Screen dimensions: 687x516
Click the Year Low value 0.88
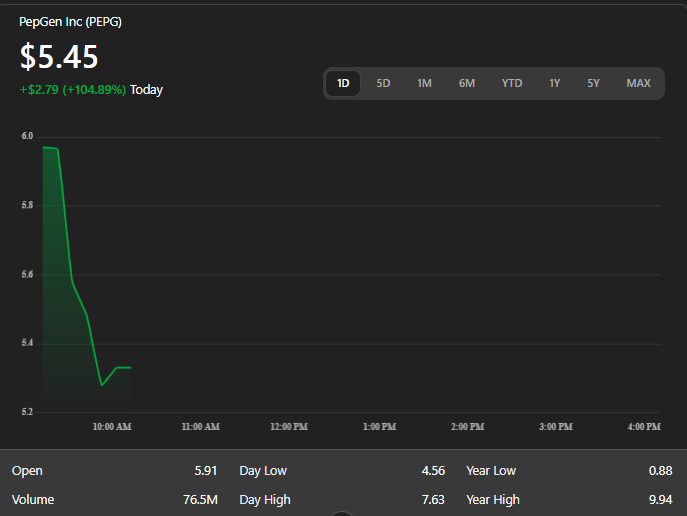660,471
